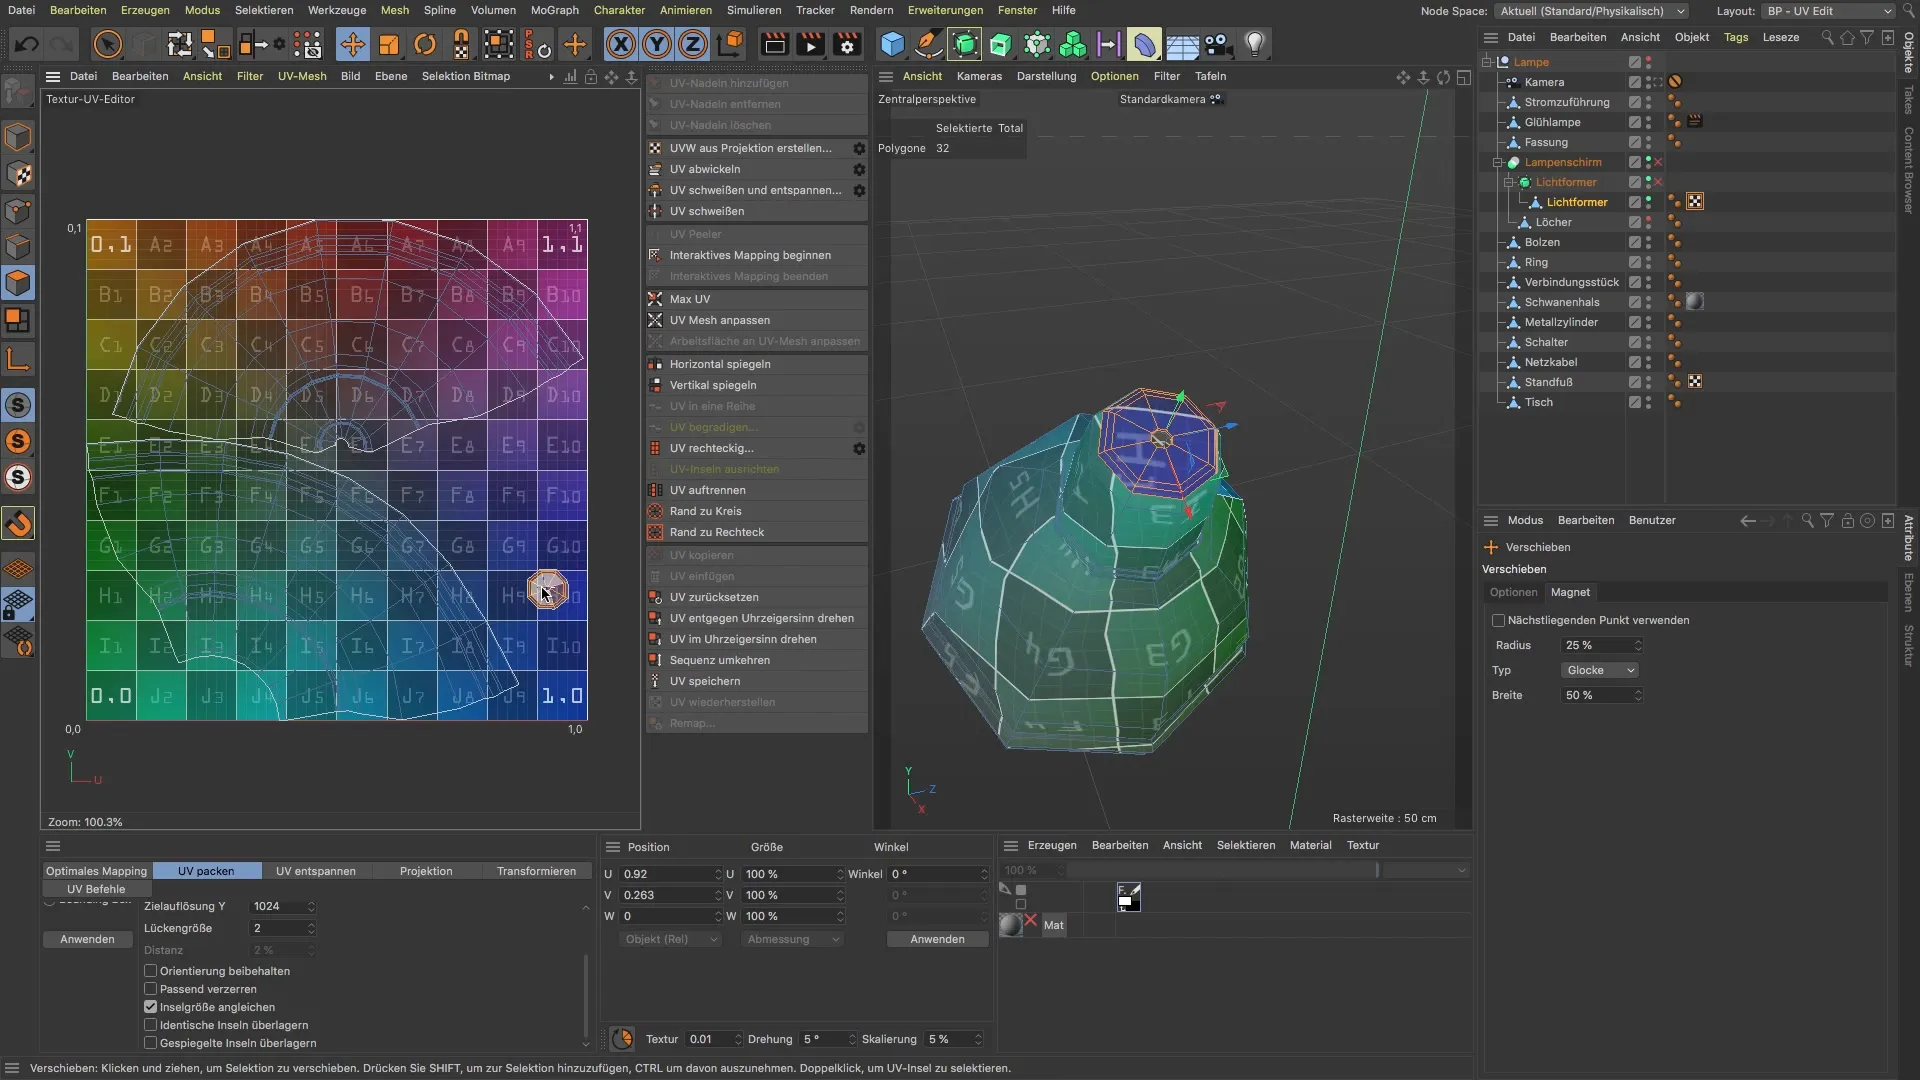
Task: Click the Lichtformer UVW tag icon
Action: pos(1695,202)
